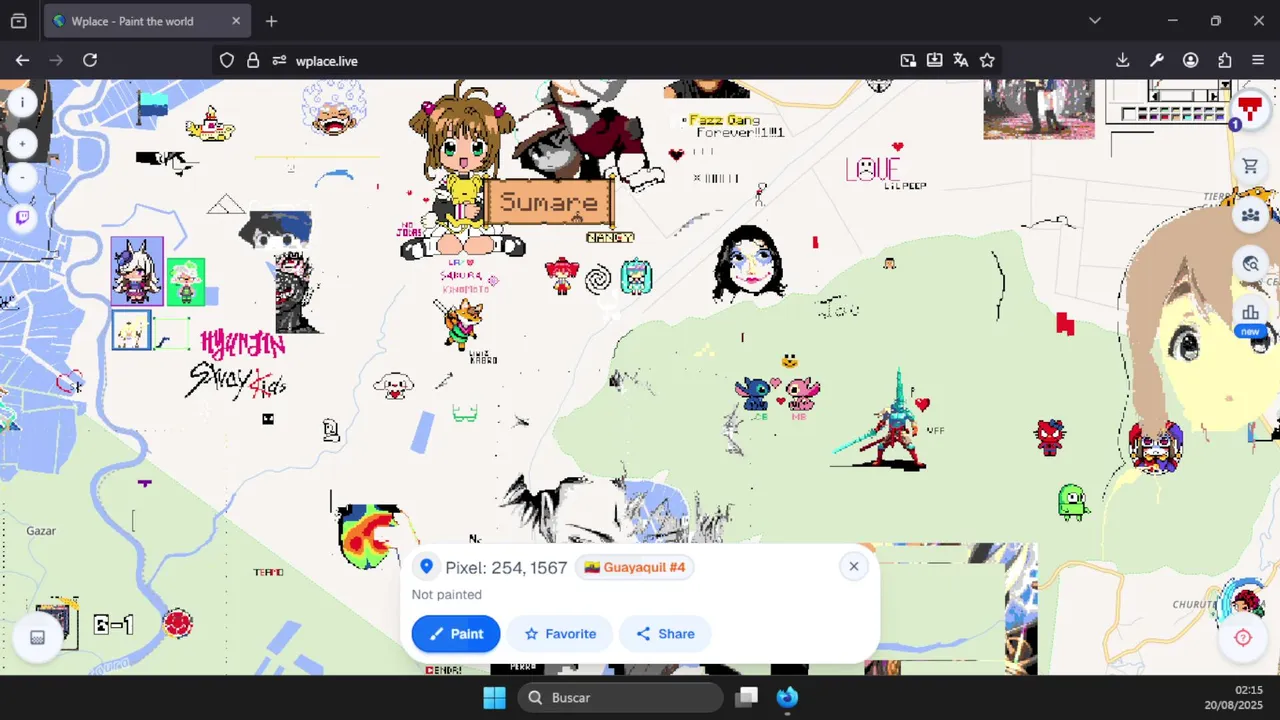
Task: Select the Wplace - Paint the world tab
Action: click(x=147, y=21)
